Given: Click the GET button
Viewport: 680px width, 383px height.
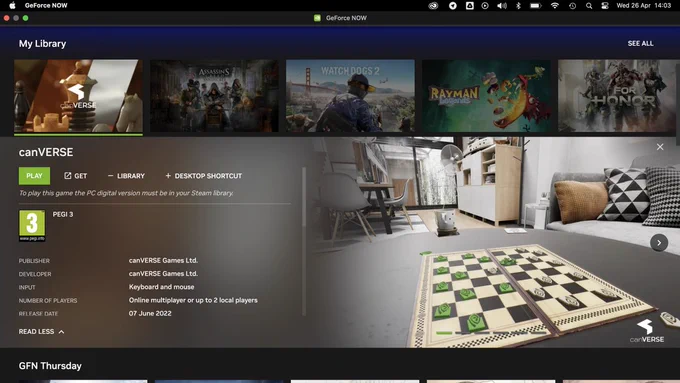Looking at the screenshot, I should pyautogui.click(x=75, y=176).
